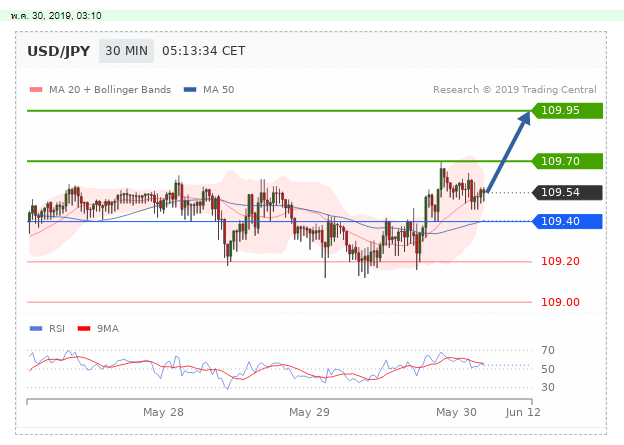Click the Jun 12 date label
The image size is (624, 445).
click(x=523, y=412)
